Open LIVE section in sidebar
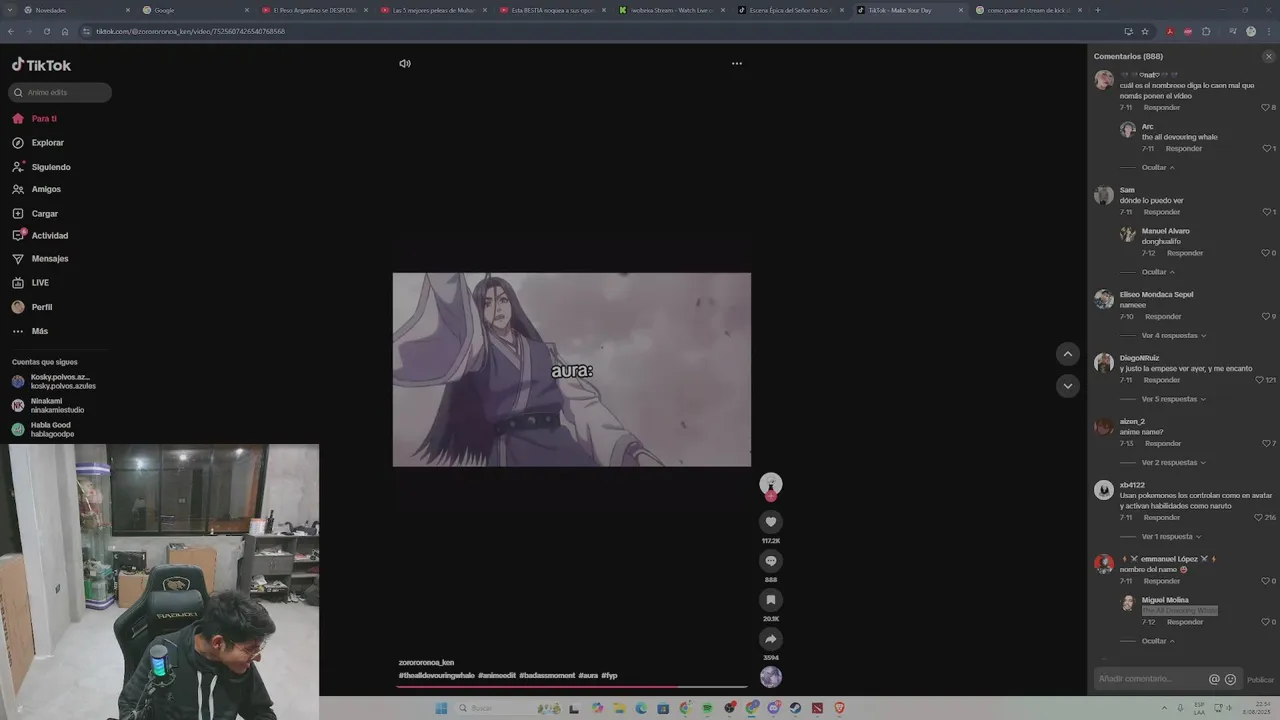Image resolution: width=1280 pixels, height=720 pixels. click(40, 282)
